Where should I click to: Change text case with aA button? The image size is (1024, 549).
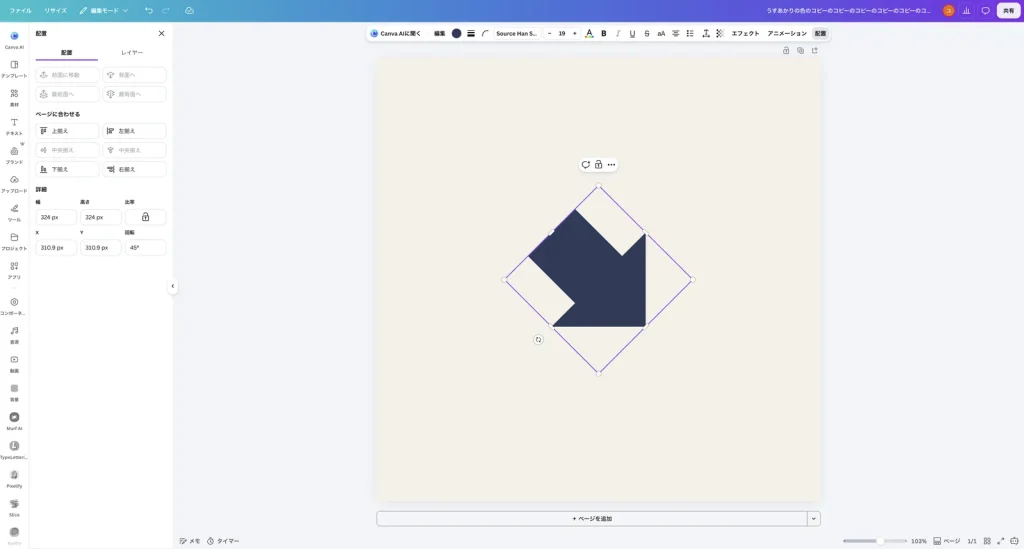click(661, 33)
